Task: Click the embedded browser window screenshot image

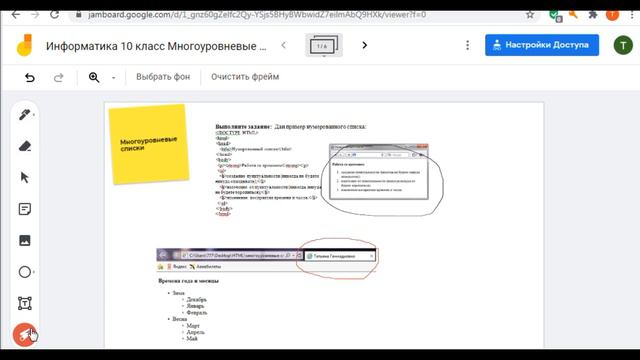Action: click(x=379, y=171)
